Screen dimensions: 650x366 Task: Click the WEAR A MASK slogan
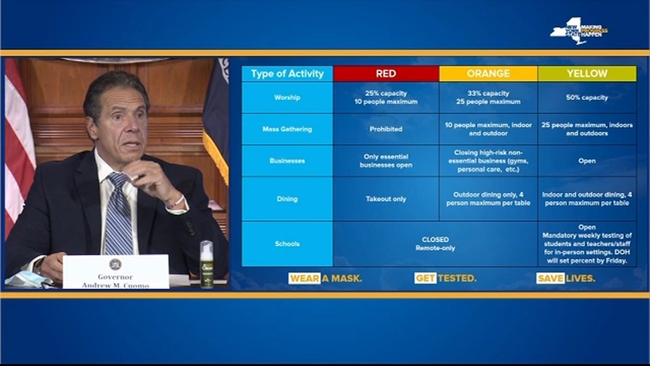point(325,278)
